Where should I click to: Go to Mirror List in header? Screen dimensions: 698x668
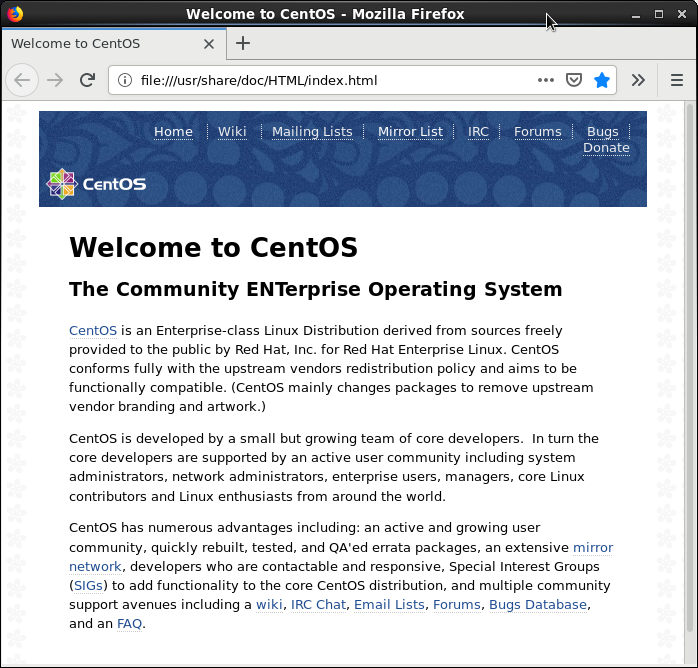tap(410, 132)
